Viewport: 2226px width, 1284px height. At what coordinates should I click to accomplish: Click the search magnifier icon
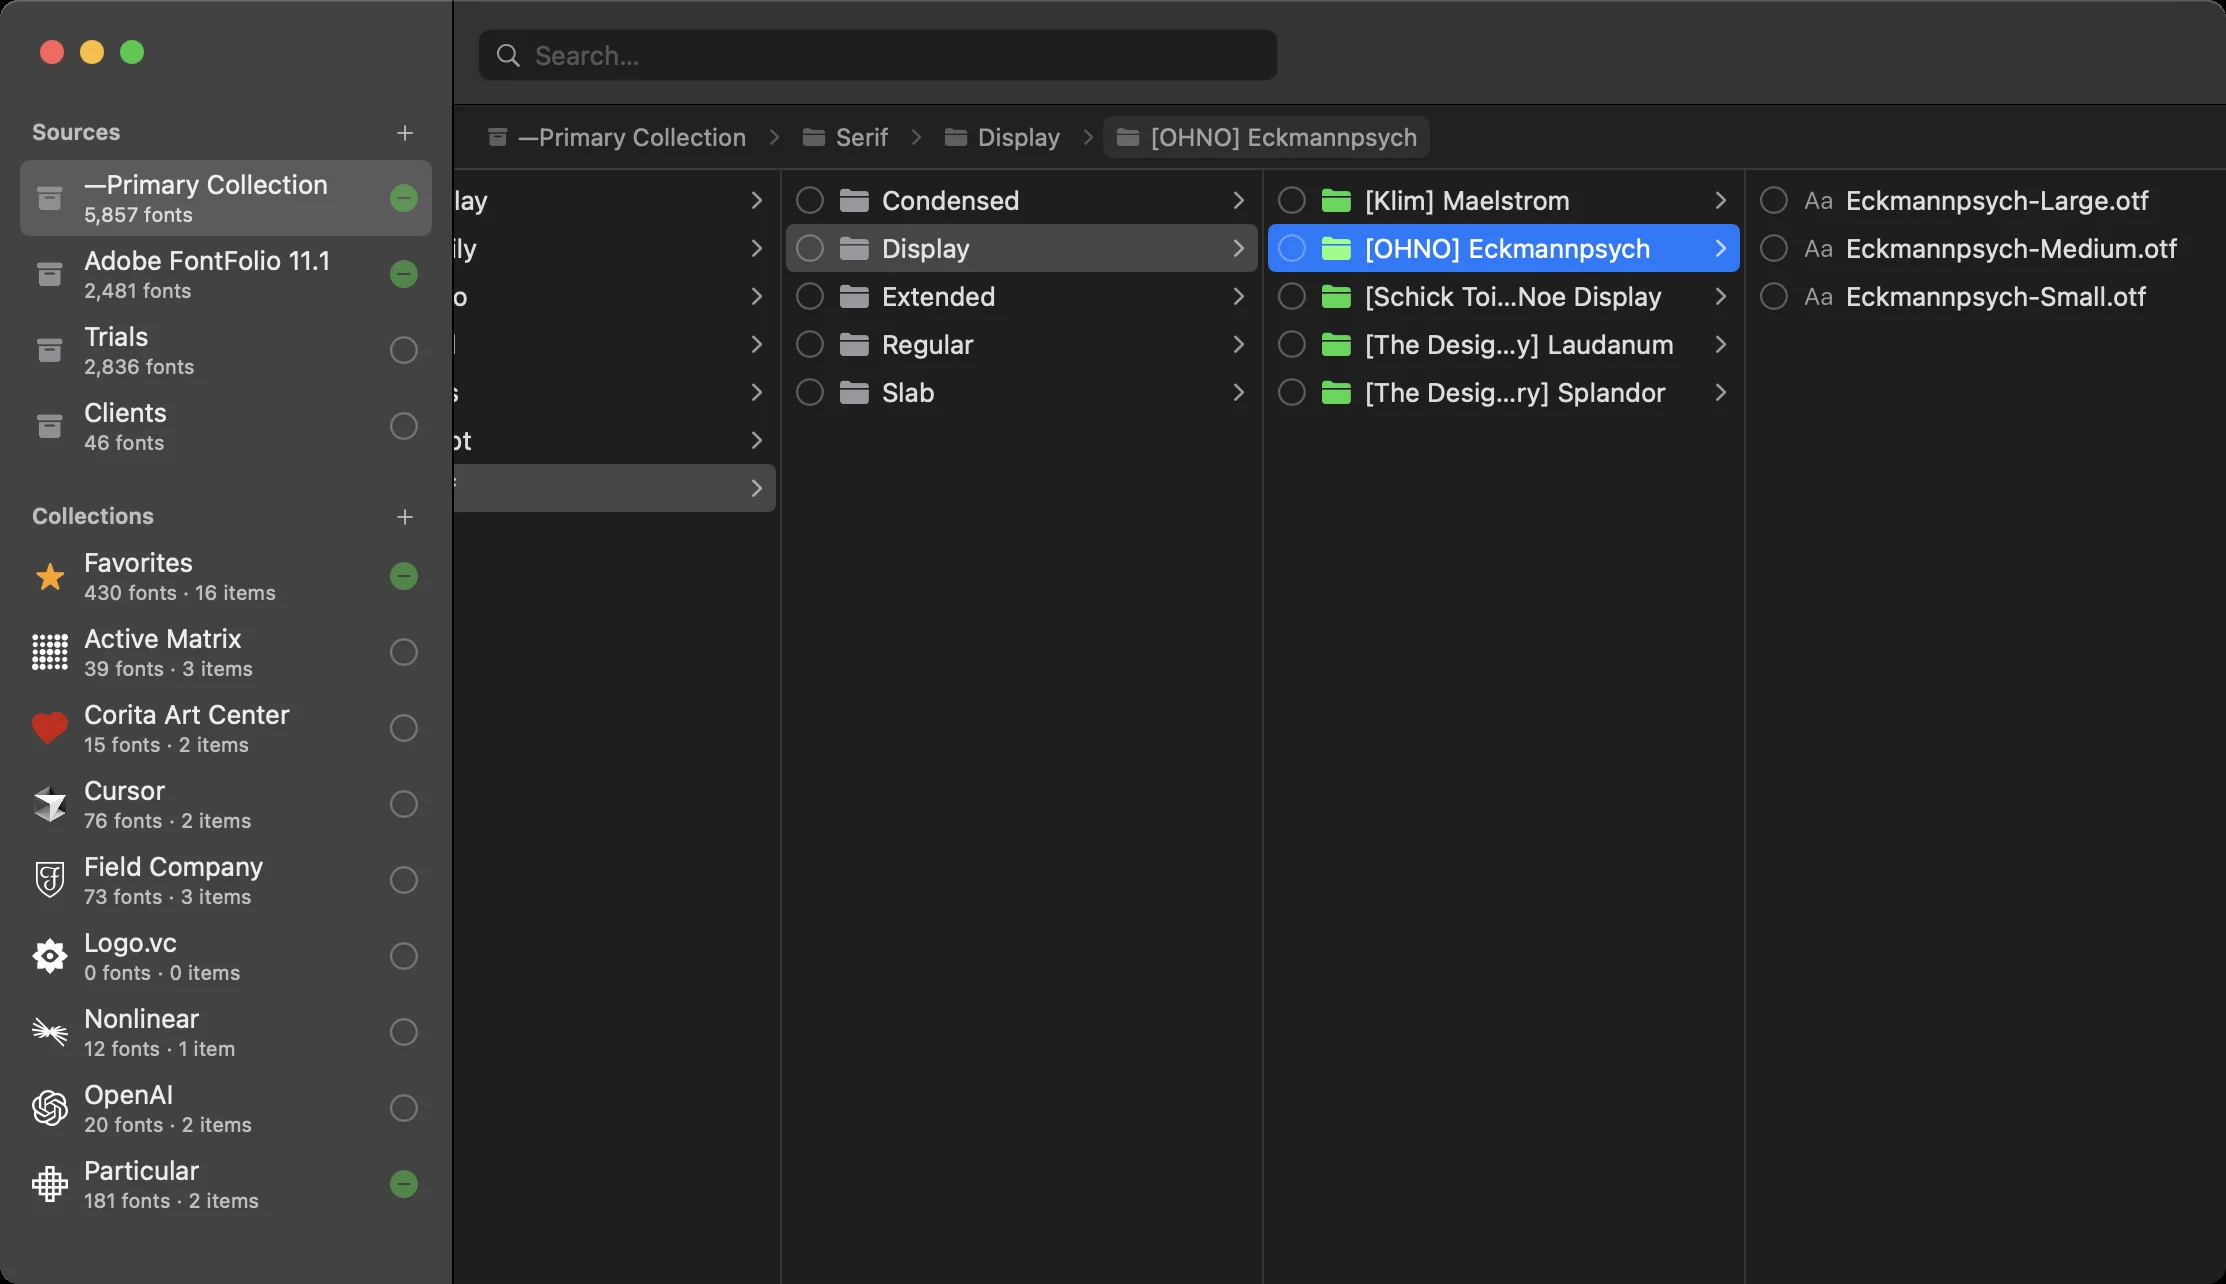pyautogui.click(x=508, y=55)
